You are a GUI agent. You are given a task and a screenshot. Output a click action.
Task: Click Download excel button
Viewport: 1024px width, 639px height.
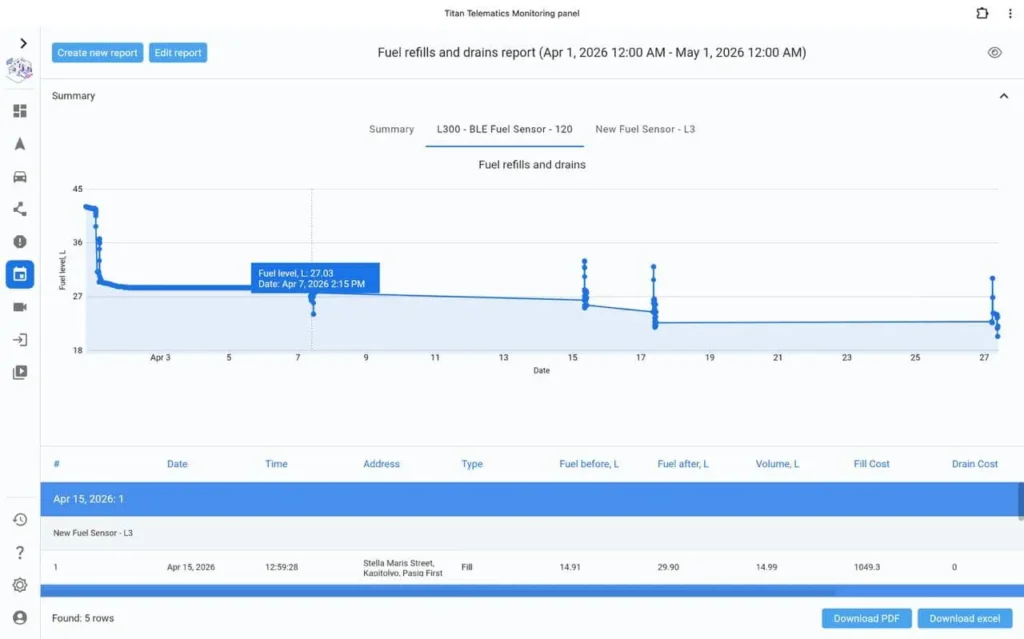(x=965, y=618)
